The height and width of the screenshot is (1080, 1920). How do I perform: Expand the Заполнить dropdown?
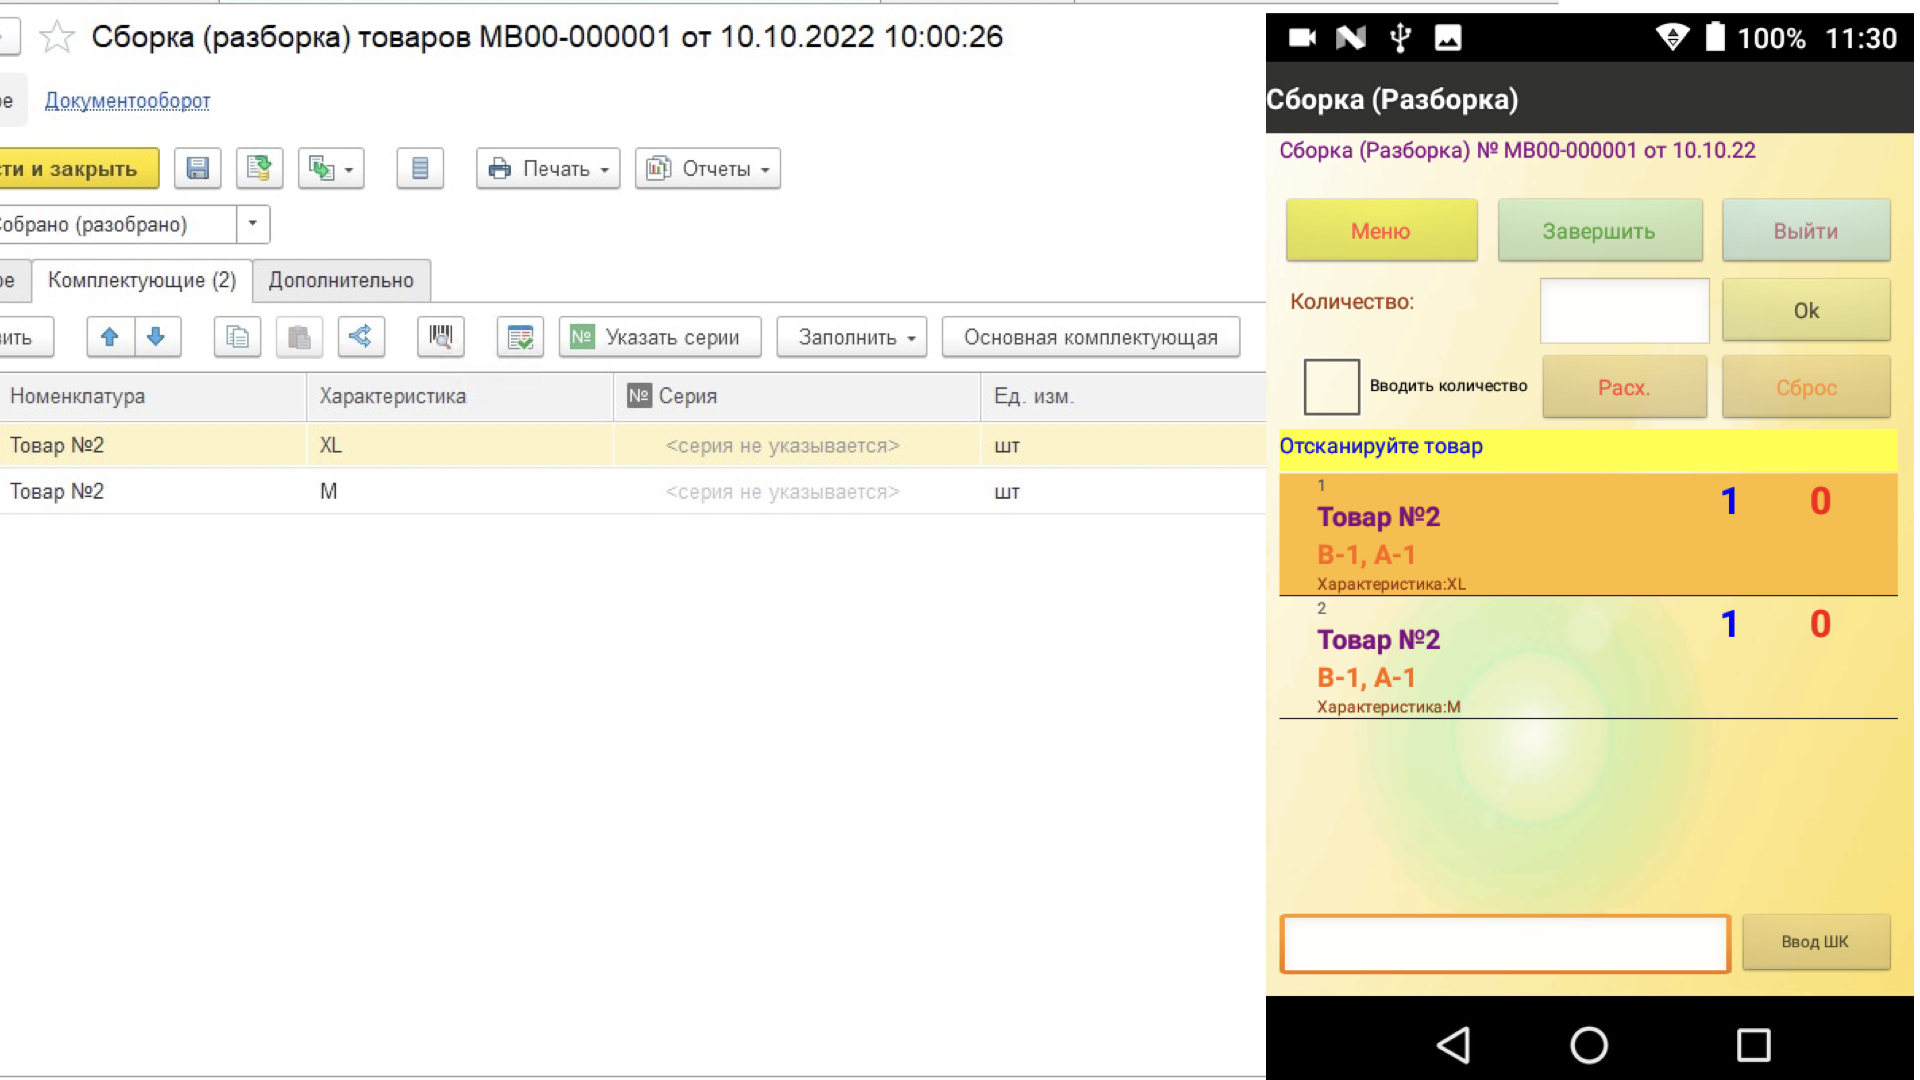pos(852,337)
